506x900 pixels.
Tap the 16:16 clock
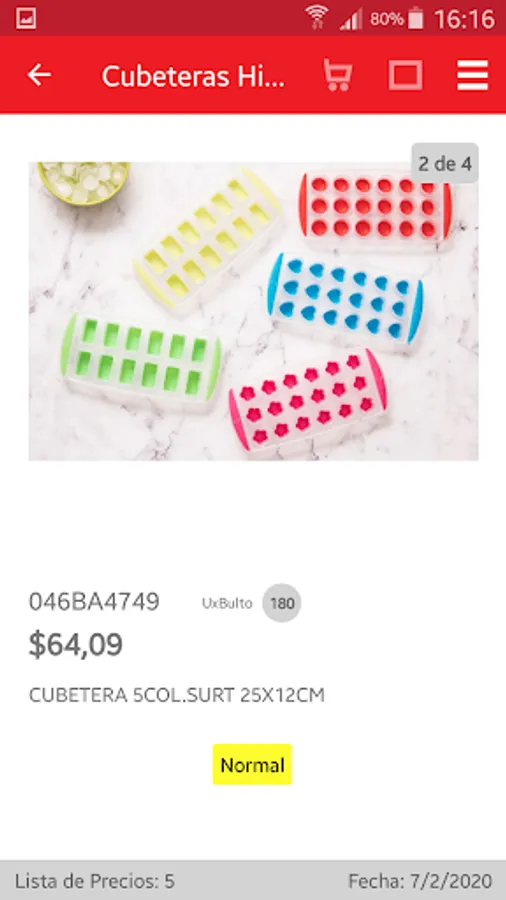coord(464,19)
